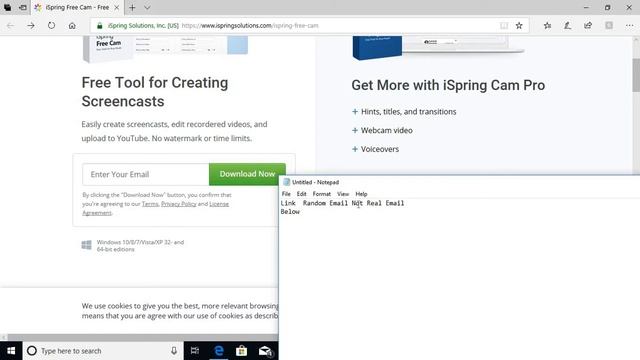Click the Cortana circle icon in search box

click(32, 351)
